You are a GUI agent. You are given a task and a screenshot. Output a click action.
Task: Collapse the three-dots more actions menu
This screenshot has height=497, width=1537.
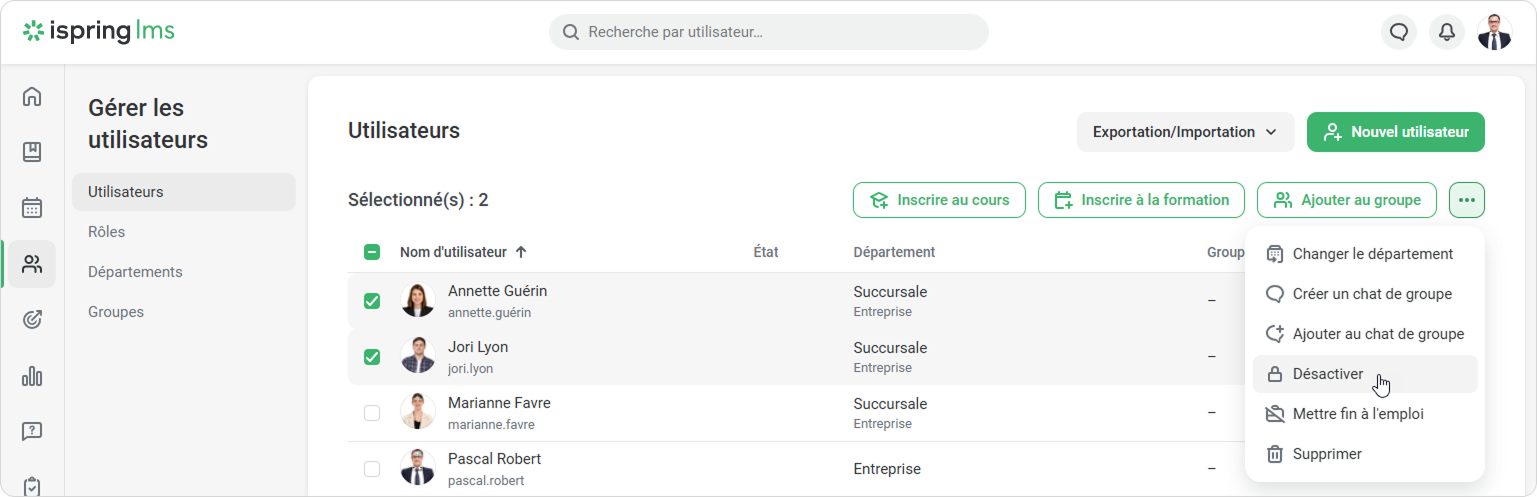click(1466, 200)
